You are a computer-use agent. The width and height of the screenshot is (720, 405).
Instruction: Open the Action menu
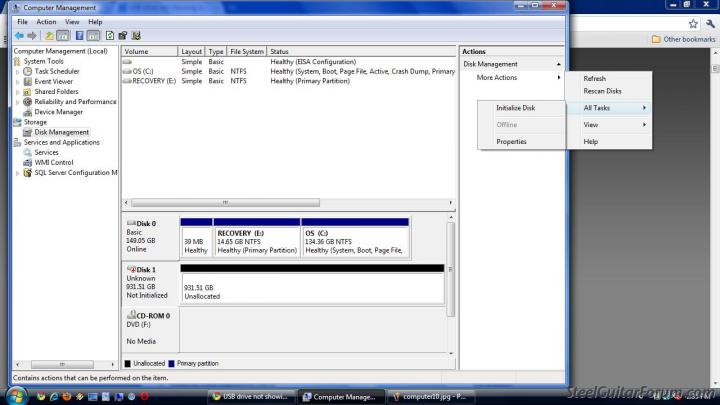[x=46, y=21]
